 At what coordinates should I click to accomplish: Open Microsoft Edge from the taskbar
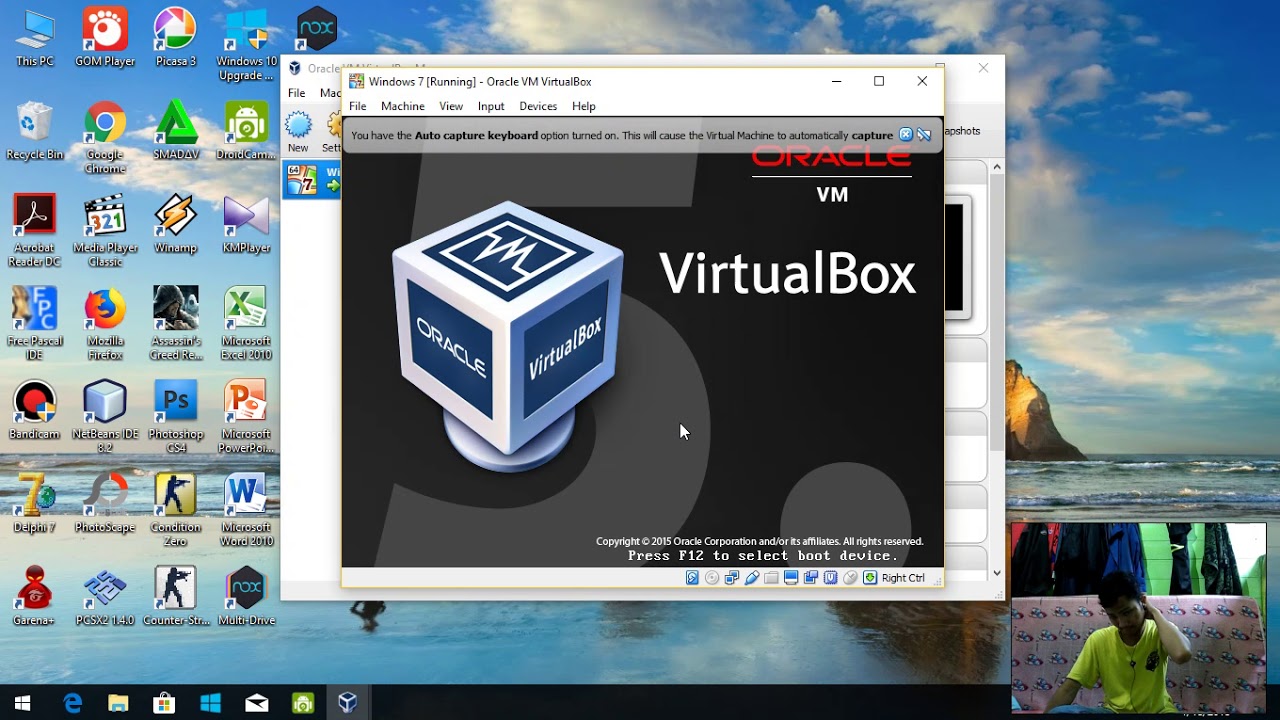click(72, 703)
